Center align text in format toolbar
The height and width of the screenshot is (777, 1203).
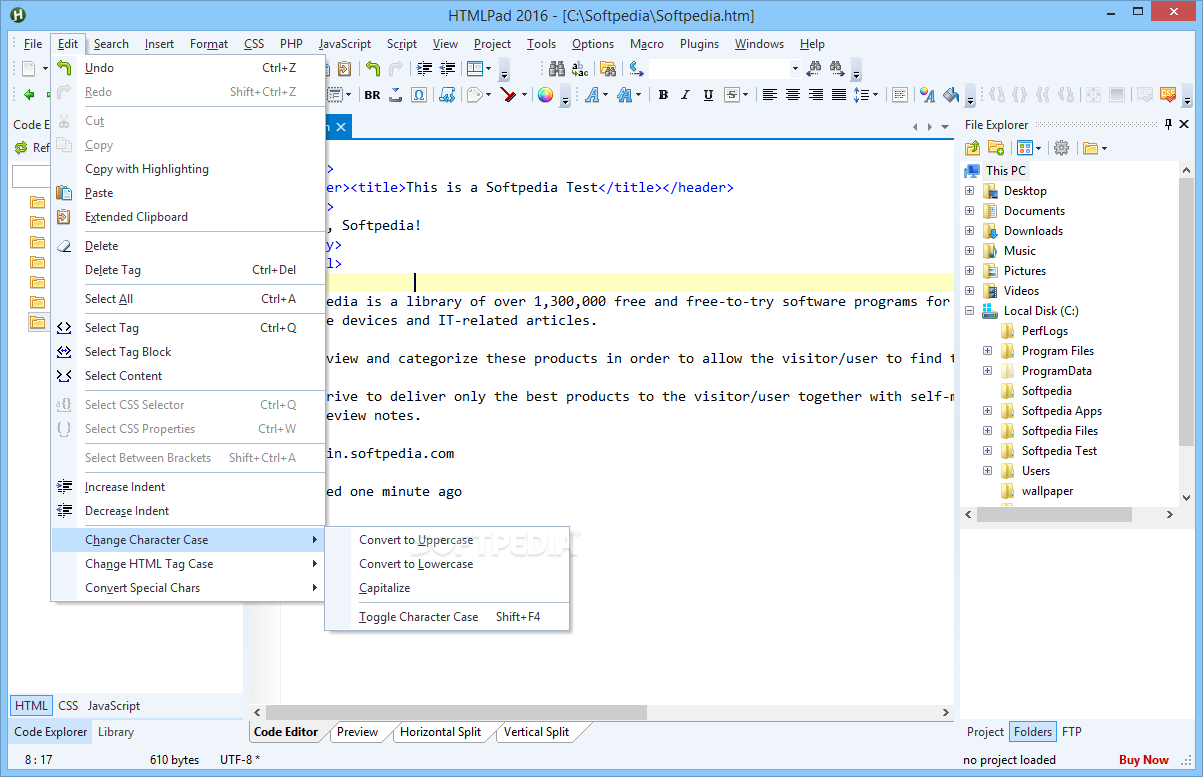click(793, 95)
